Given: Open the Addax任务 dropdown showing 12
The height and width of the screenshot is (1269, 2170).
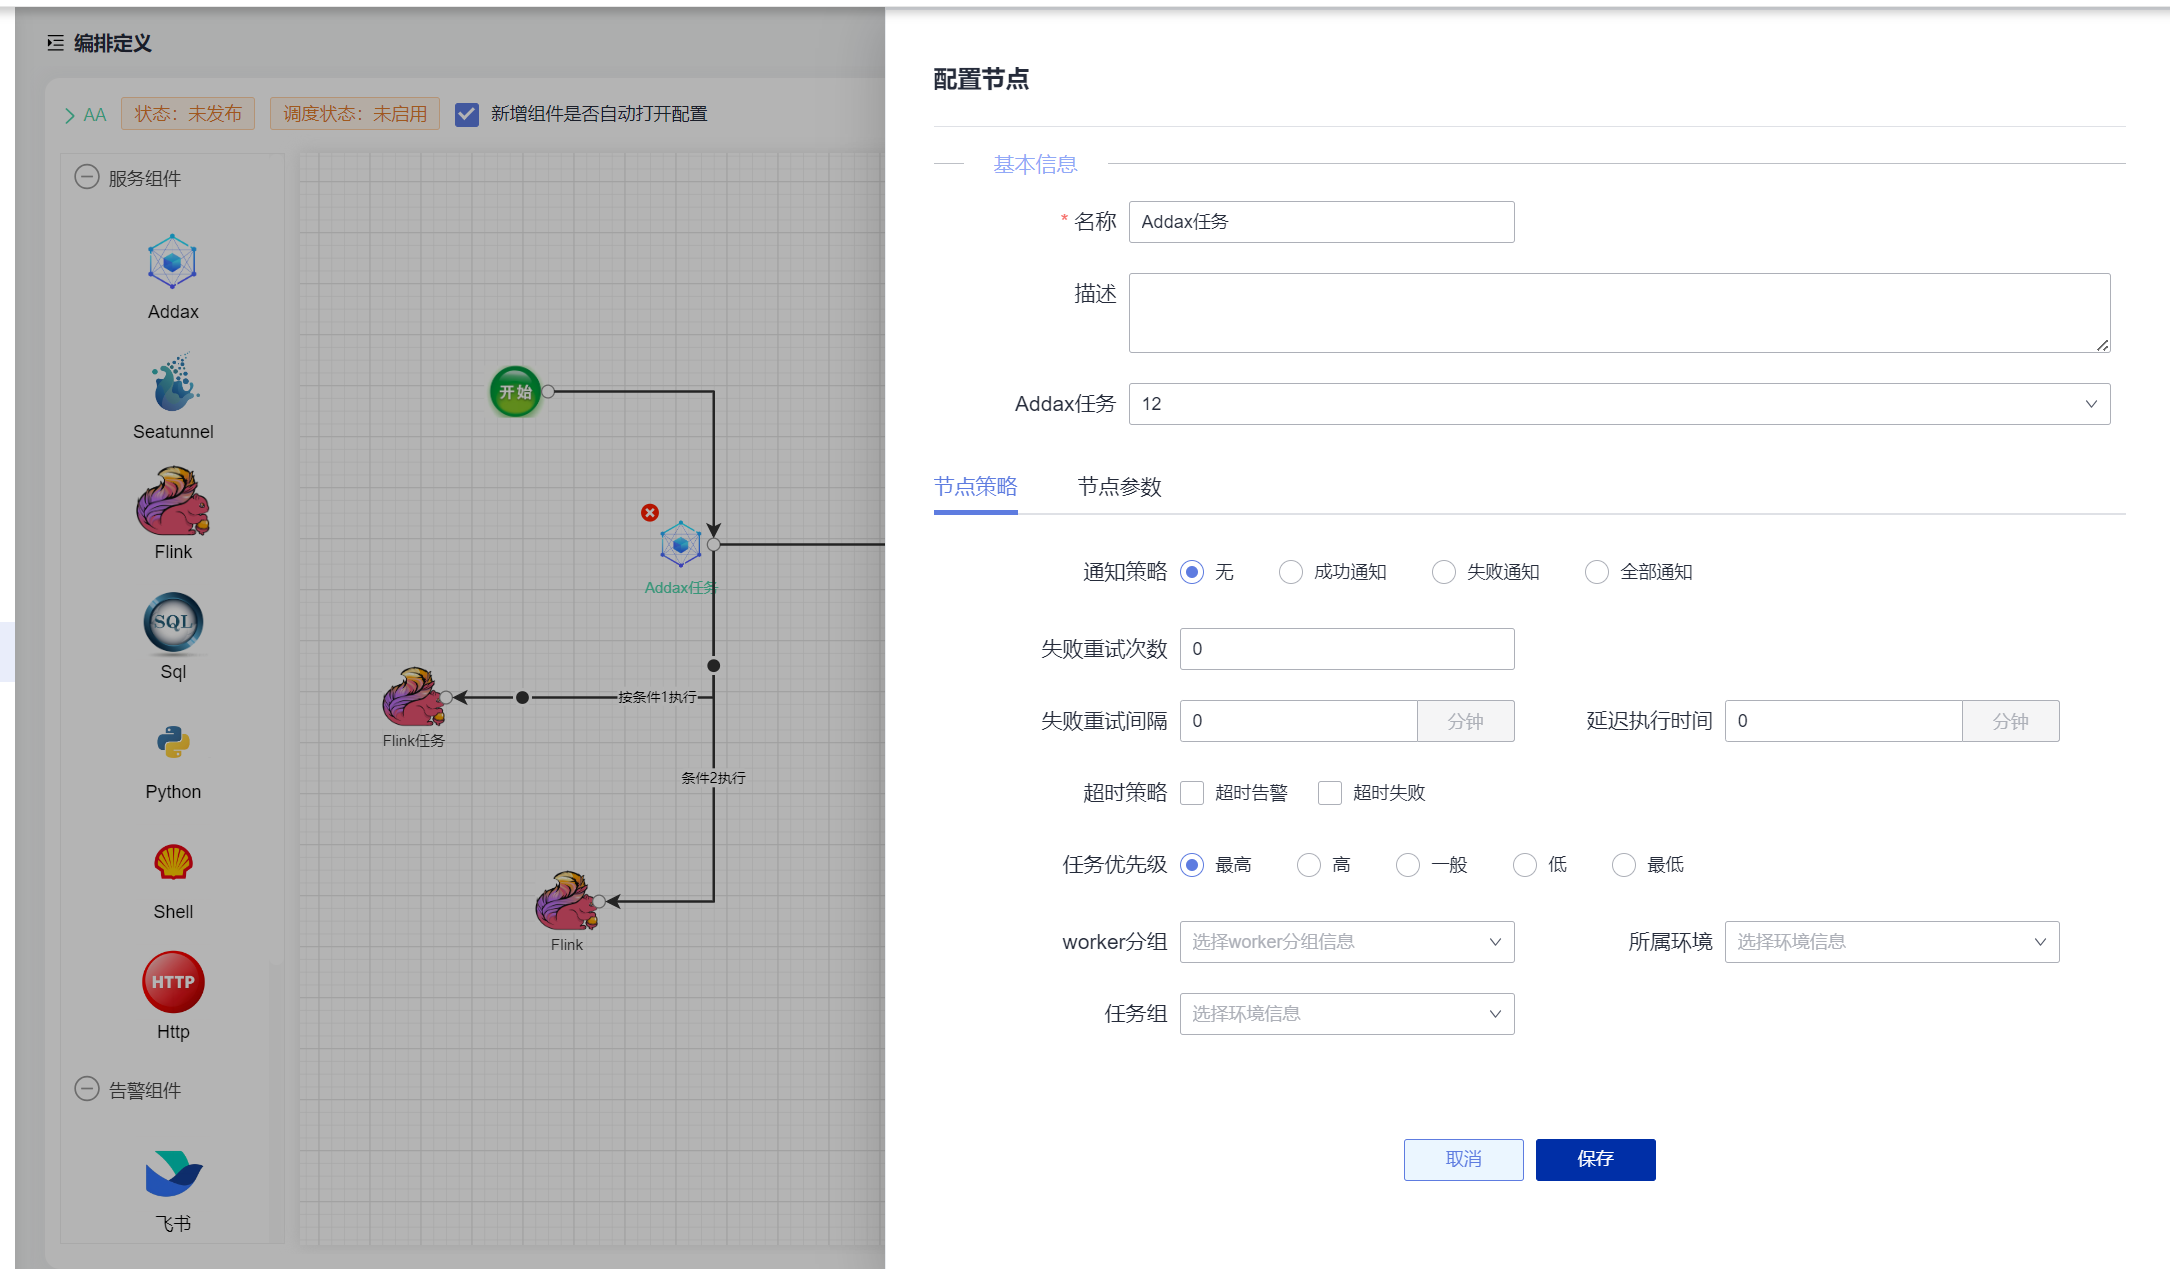Looking at the screenshot, I should (1619, 404).
